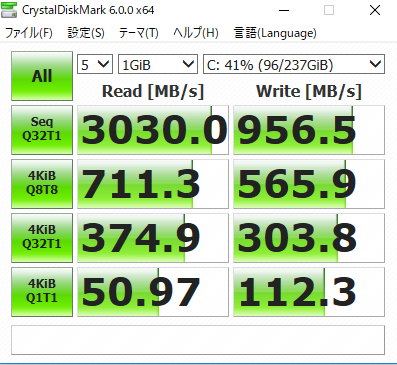Run all benchmarks with the All button
The image size is (397, 365).
coord(42,76)
